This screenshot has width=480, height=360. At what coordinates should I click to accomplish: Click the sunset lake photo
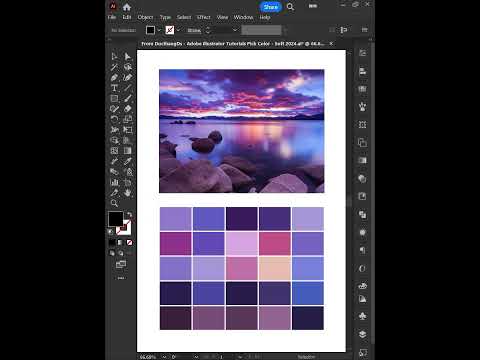click(242, 131)
